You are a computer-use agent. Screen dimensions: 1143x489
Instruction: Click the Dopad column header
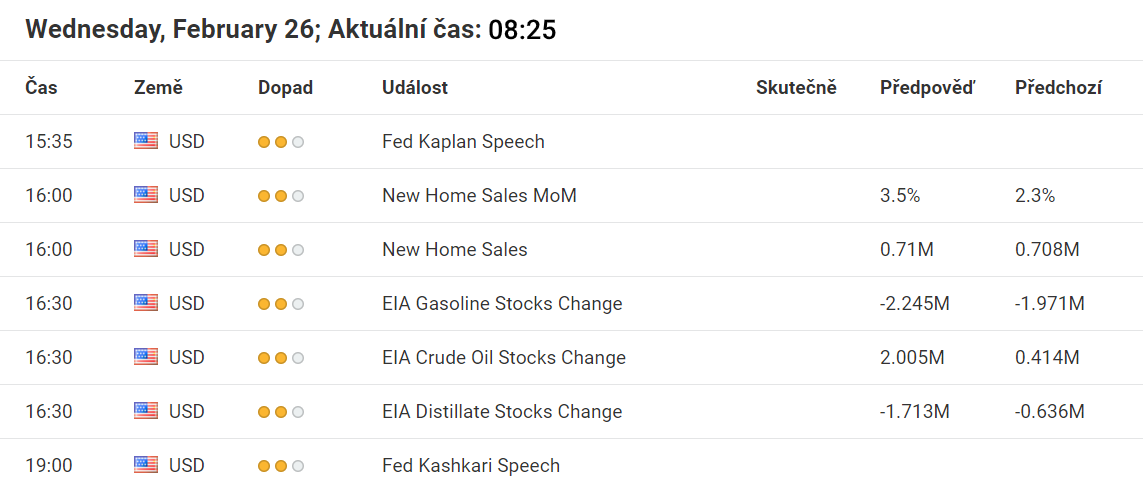pos(285,87)
